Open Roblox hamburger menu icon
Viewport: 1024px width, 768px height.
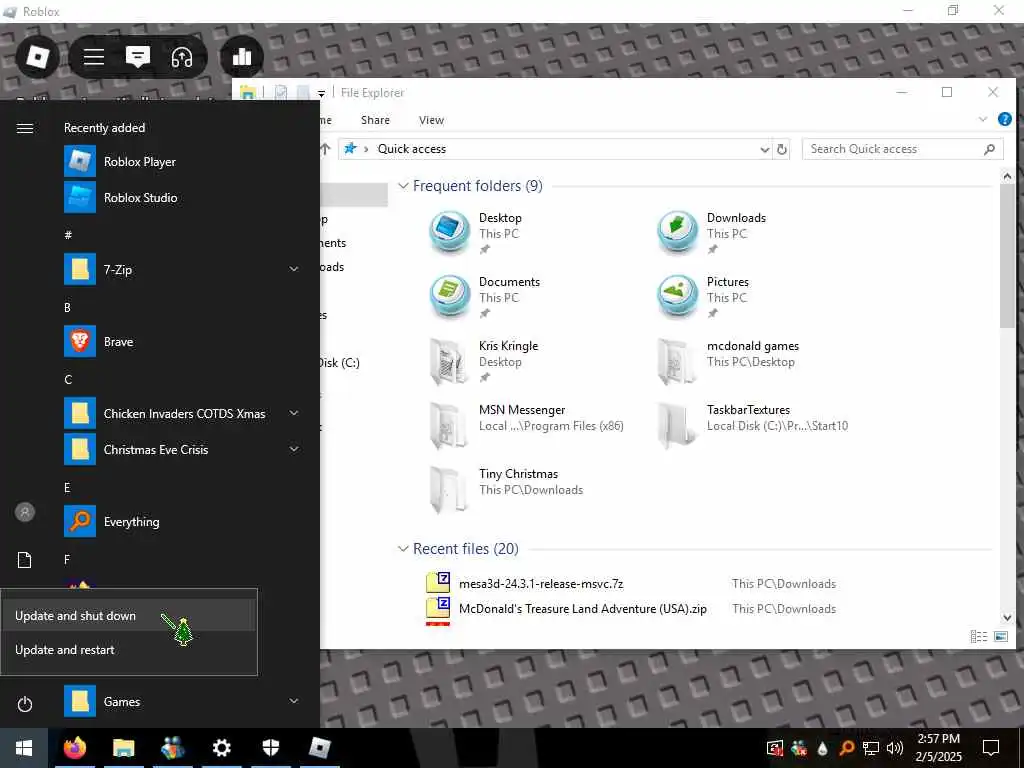(x=94, y=57)
